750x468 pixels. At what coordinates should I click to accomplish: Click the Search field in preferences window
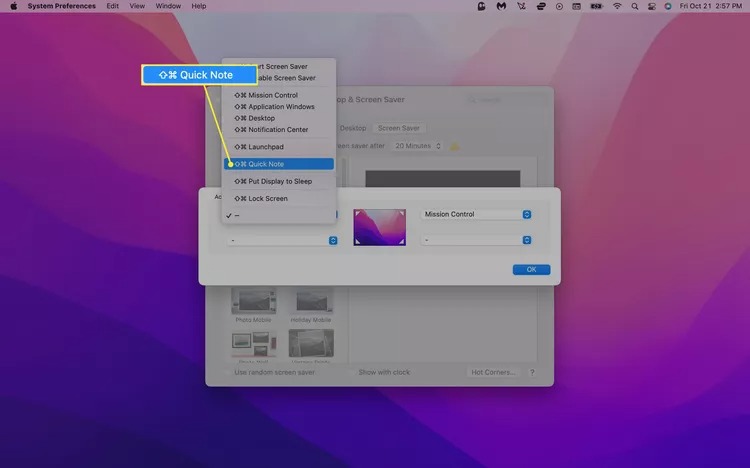505,100
